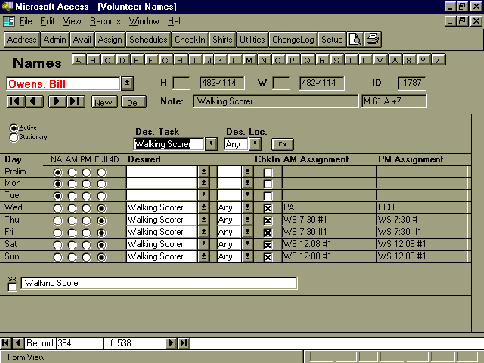The image size is (484, 363).
Task: Open the print preview icon in toolbar
Action: [355, 40]
